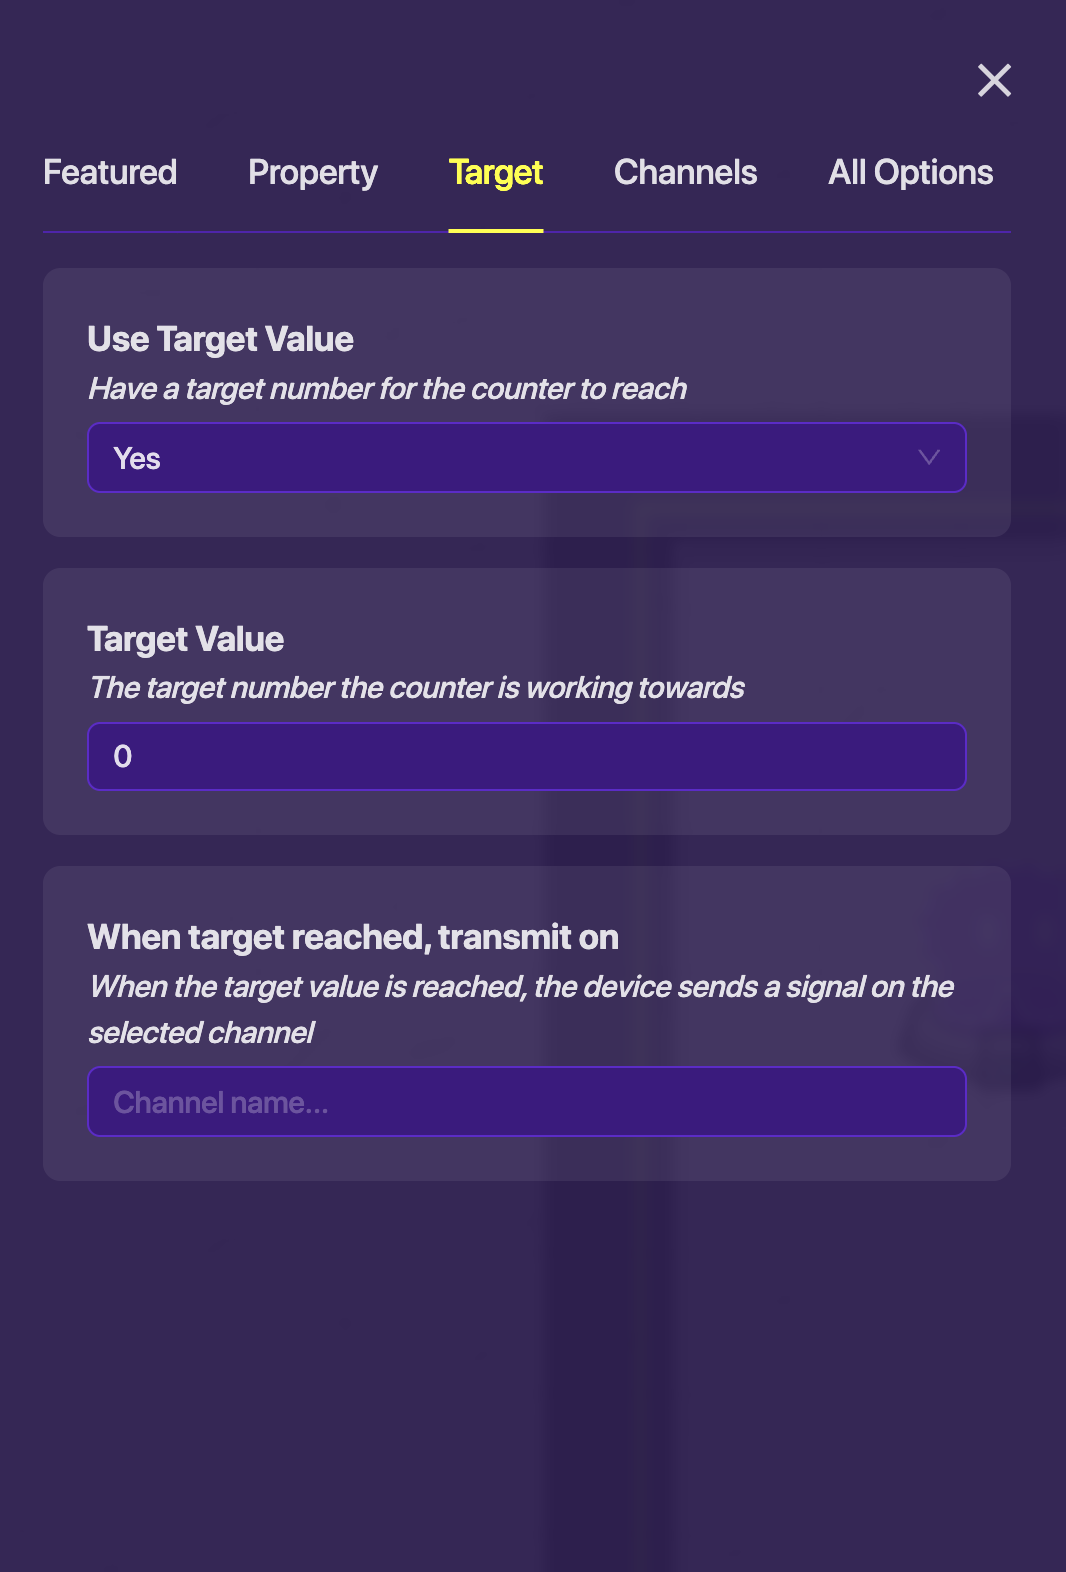Open the Property tab

click(x=313, y=172)
